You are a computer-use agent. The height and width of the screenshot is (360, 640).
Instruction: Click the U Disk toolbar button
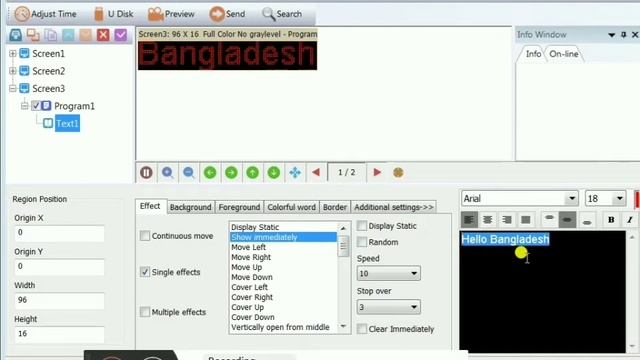tap(113, 14)
